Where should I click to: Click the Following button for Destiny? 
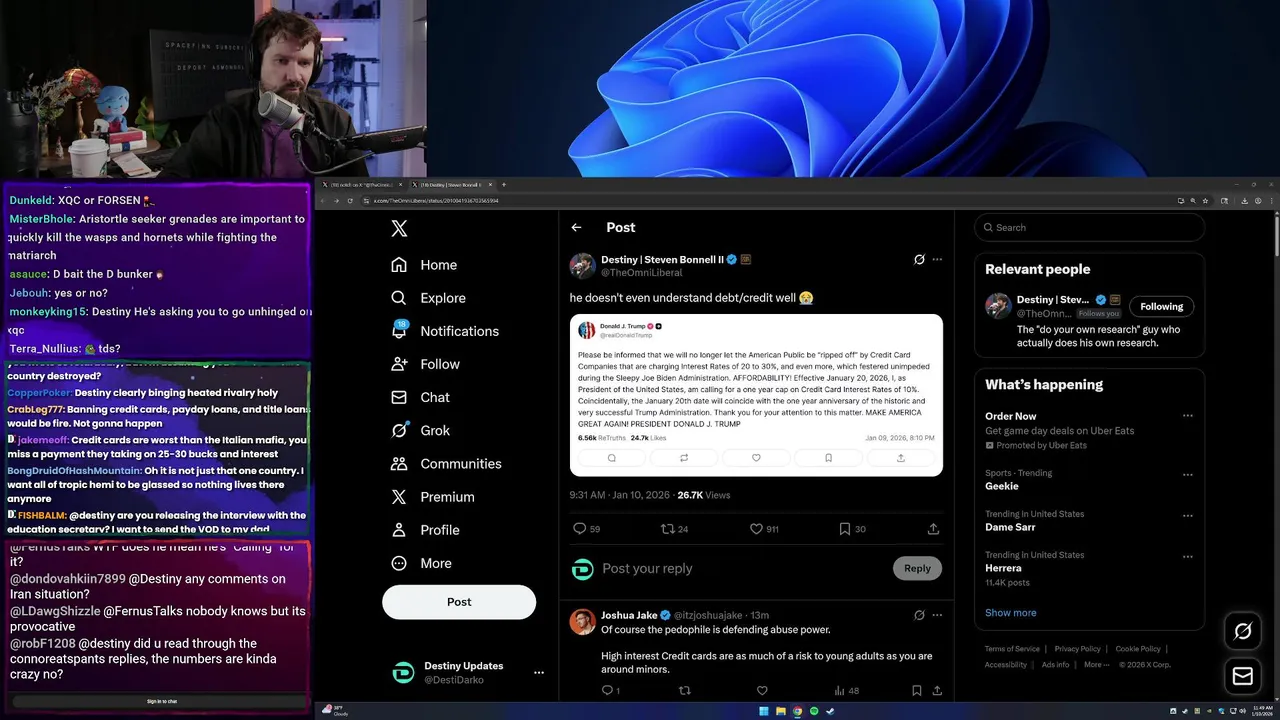(1162, 307)
